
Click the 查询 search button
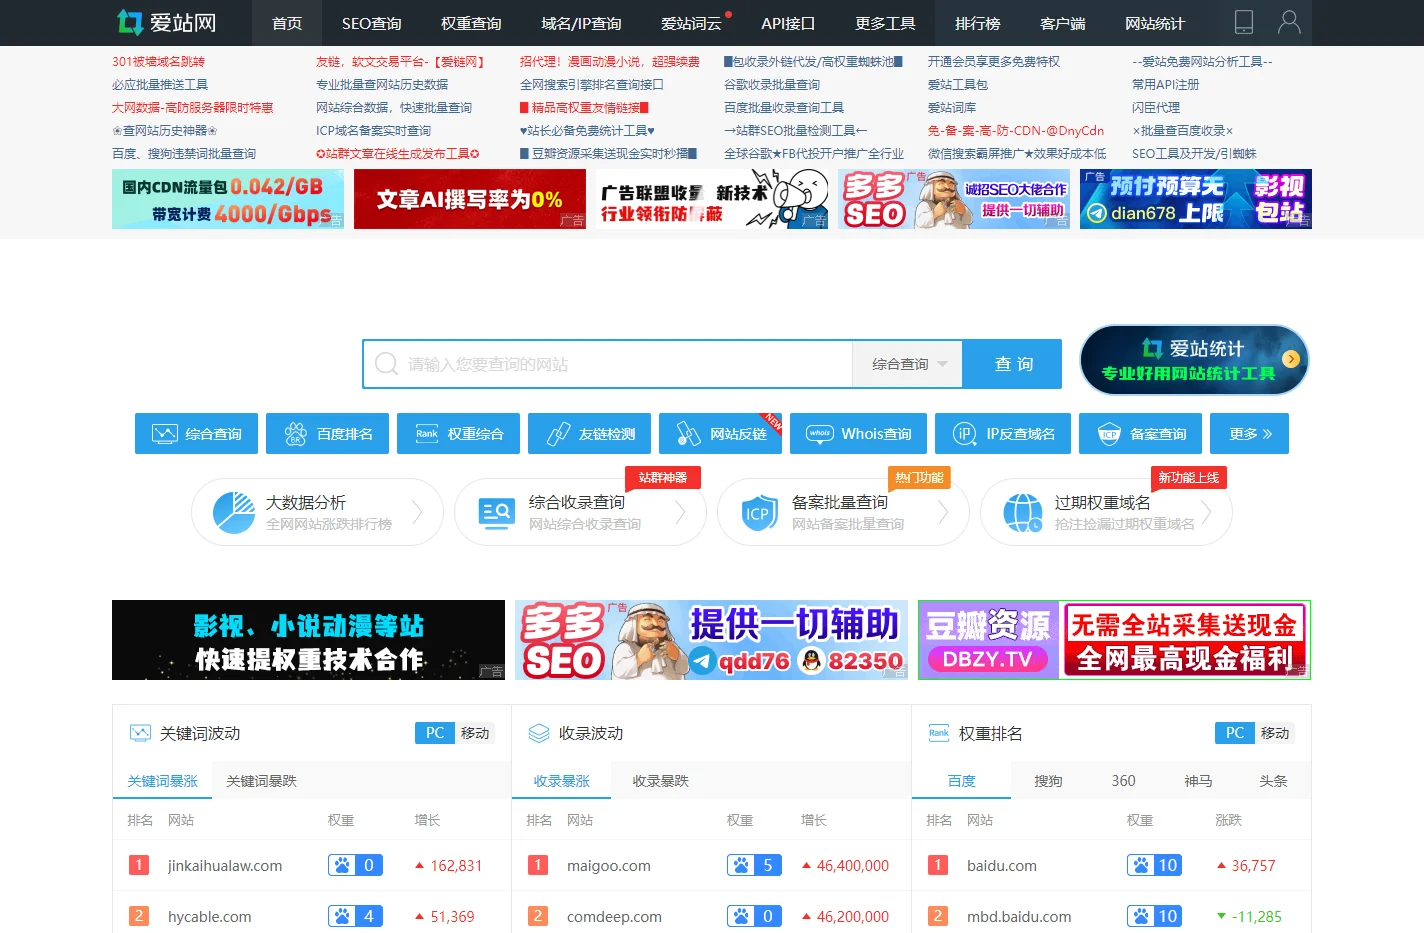tap(1013, 364)
